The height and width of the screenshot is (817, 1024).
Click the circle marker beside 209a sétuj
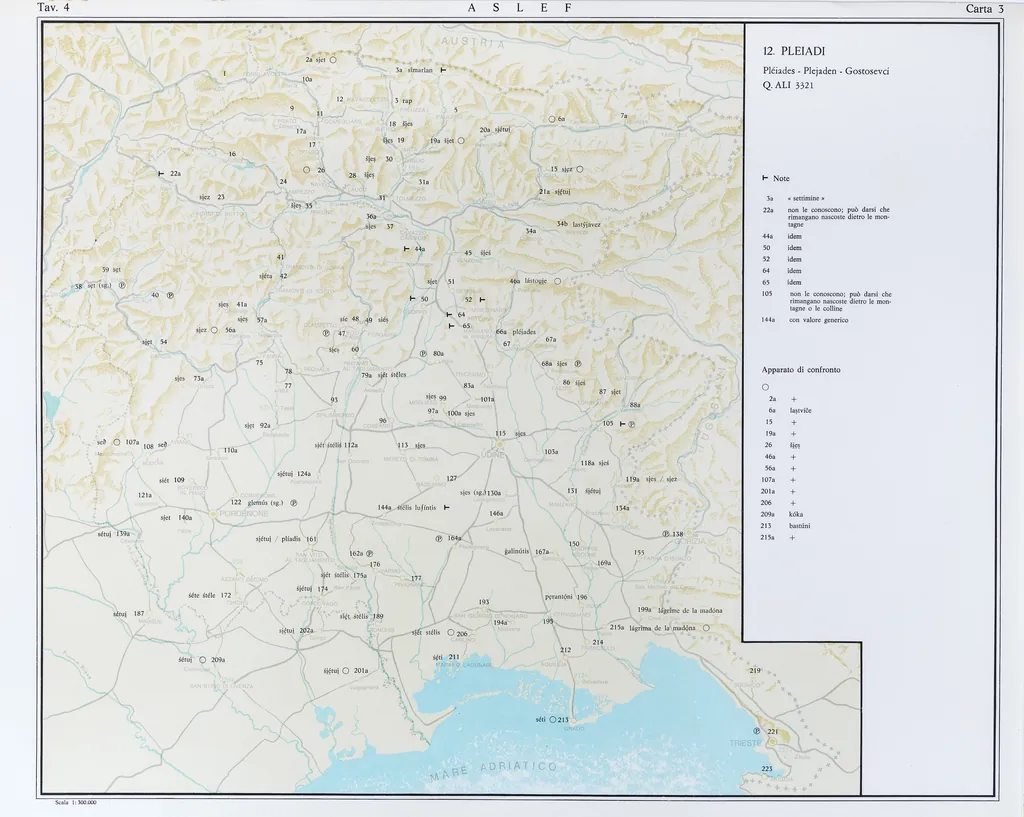[x=202, y=660]
